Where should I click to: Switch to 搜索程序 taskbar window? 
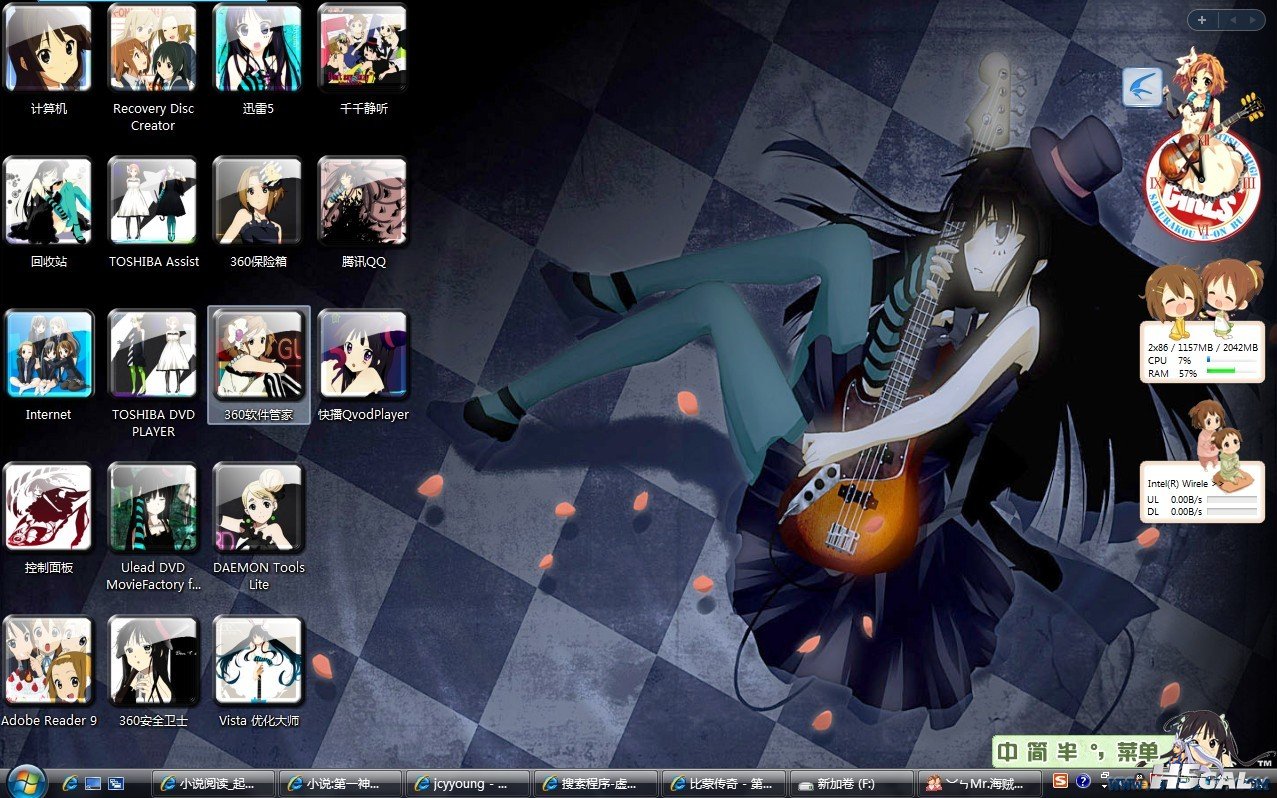[x=596, y=783]
